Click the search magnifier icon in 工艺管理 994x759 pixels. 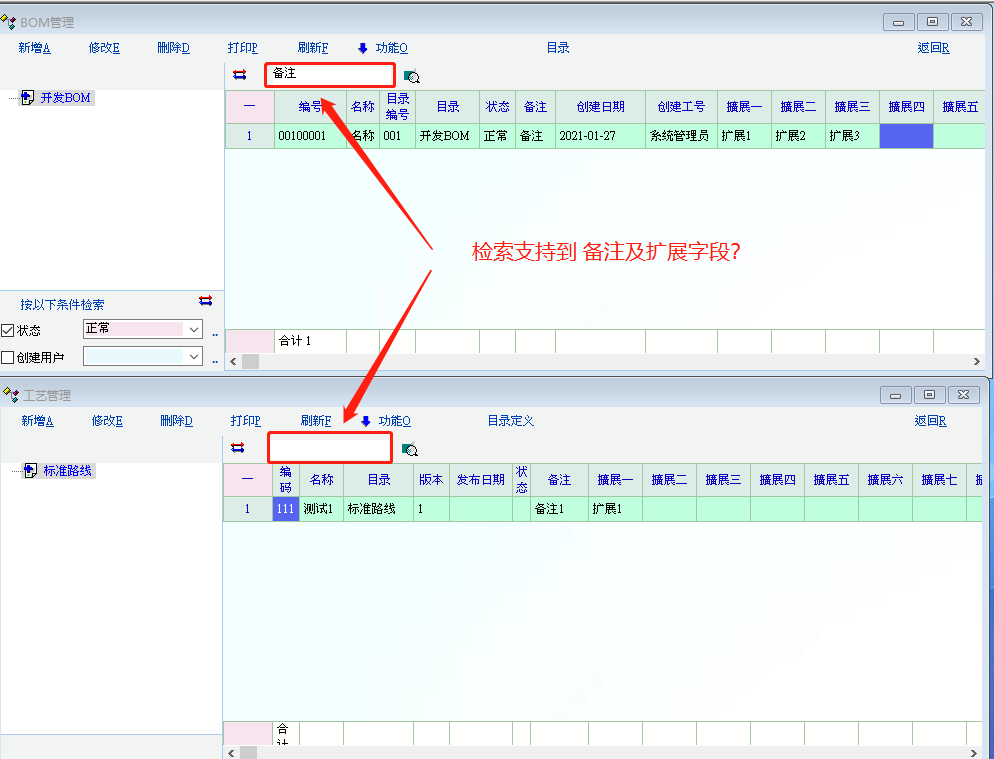409,449
